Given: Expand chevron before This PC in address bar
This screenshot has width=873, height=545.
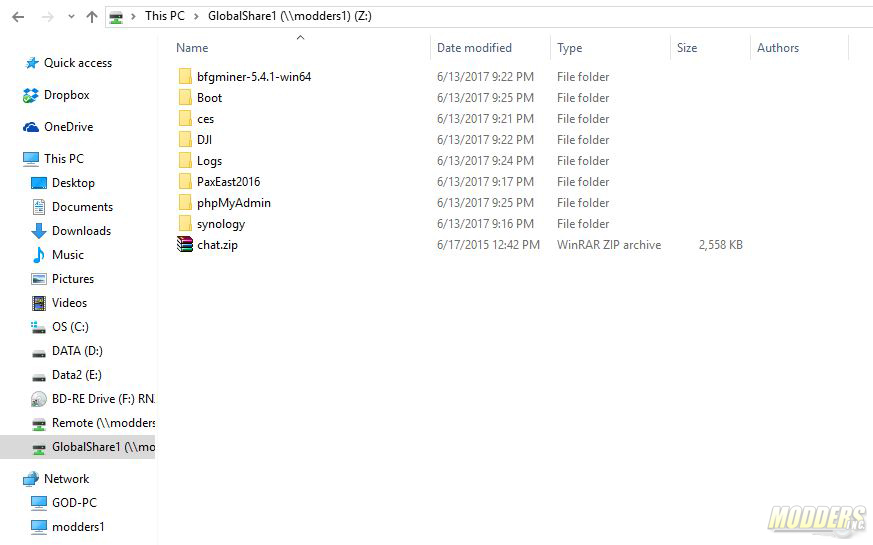Looking at the screenshot, I should click(x=134, y=17).
